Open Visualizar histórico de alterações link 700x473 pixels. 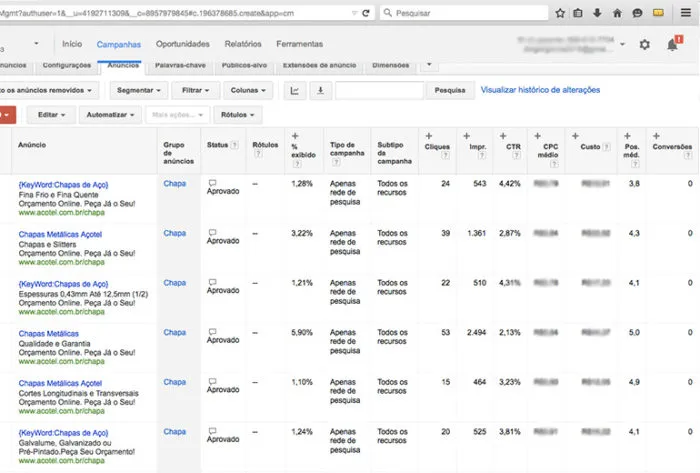[x=540, y=90]
